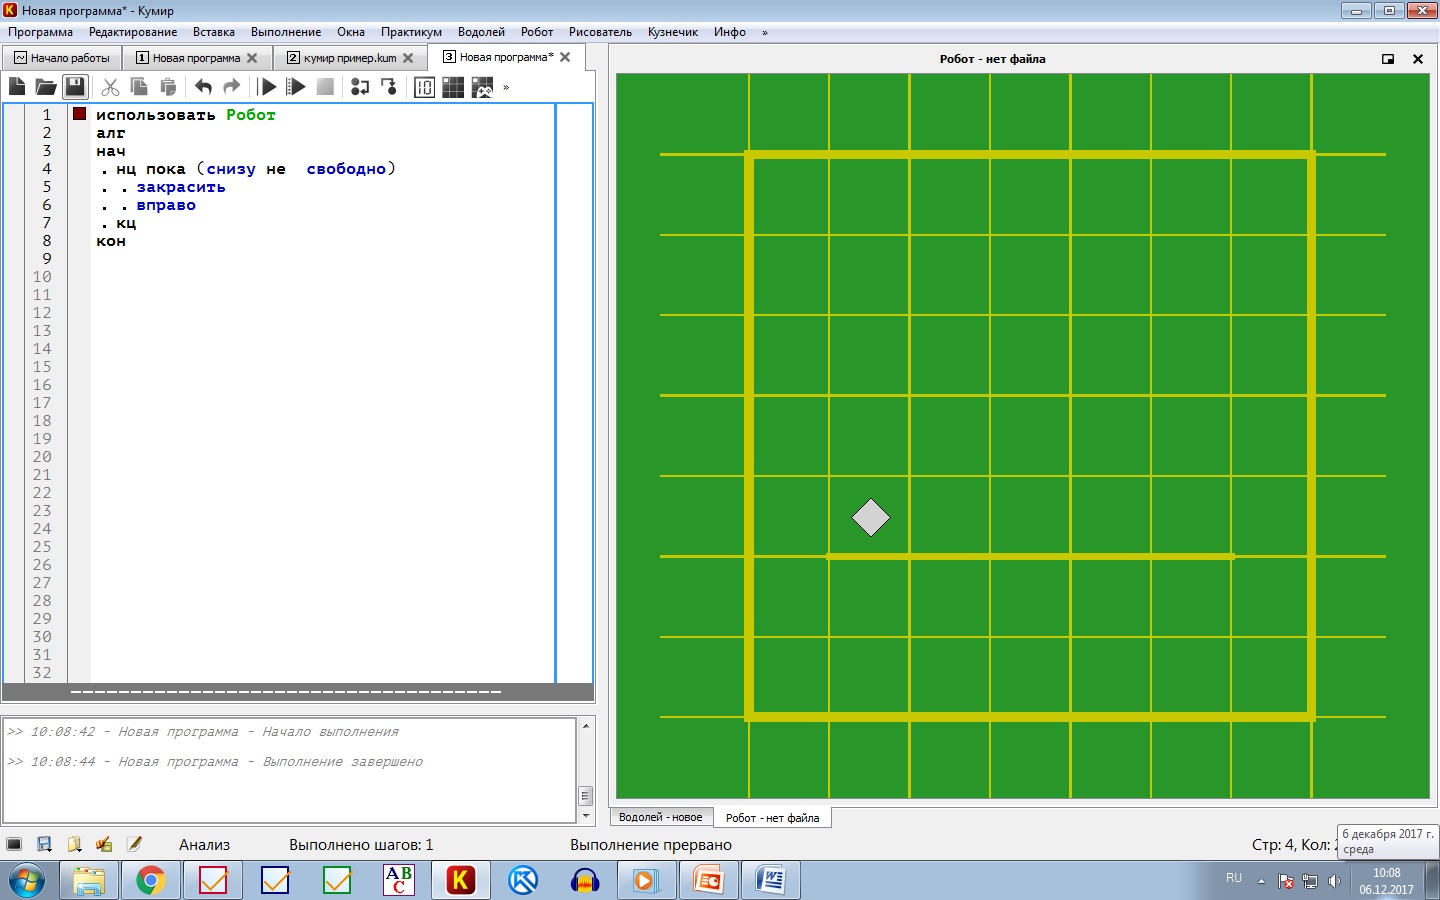Run program in test mode icon
The image size is (1440, 900).
tap(296, 87)
